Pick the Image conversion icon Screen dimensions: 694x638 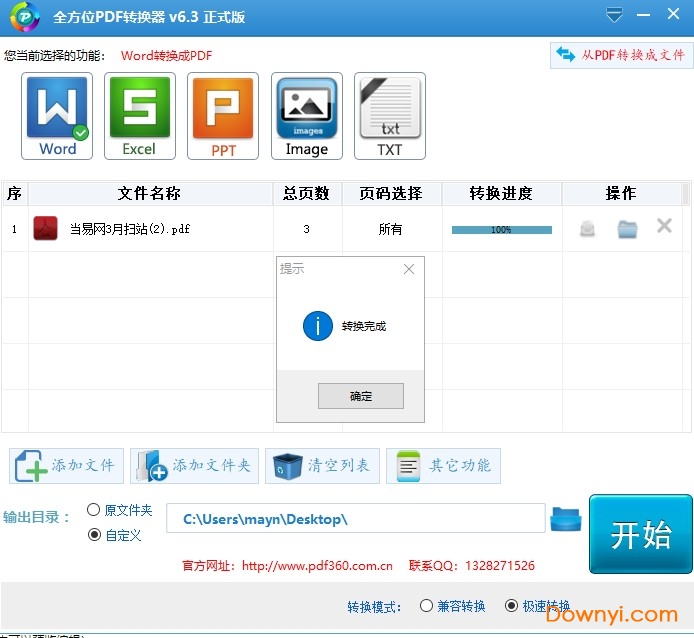click(307, 115)
